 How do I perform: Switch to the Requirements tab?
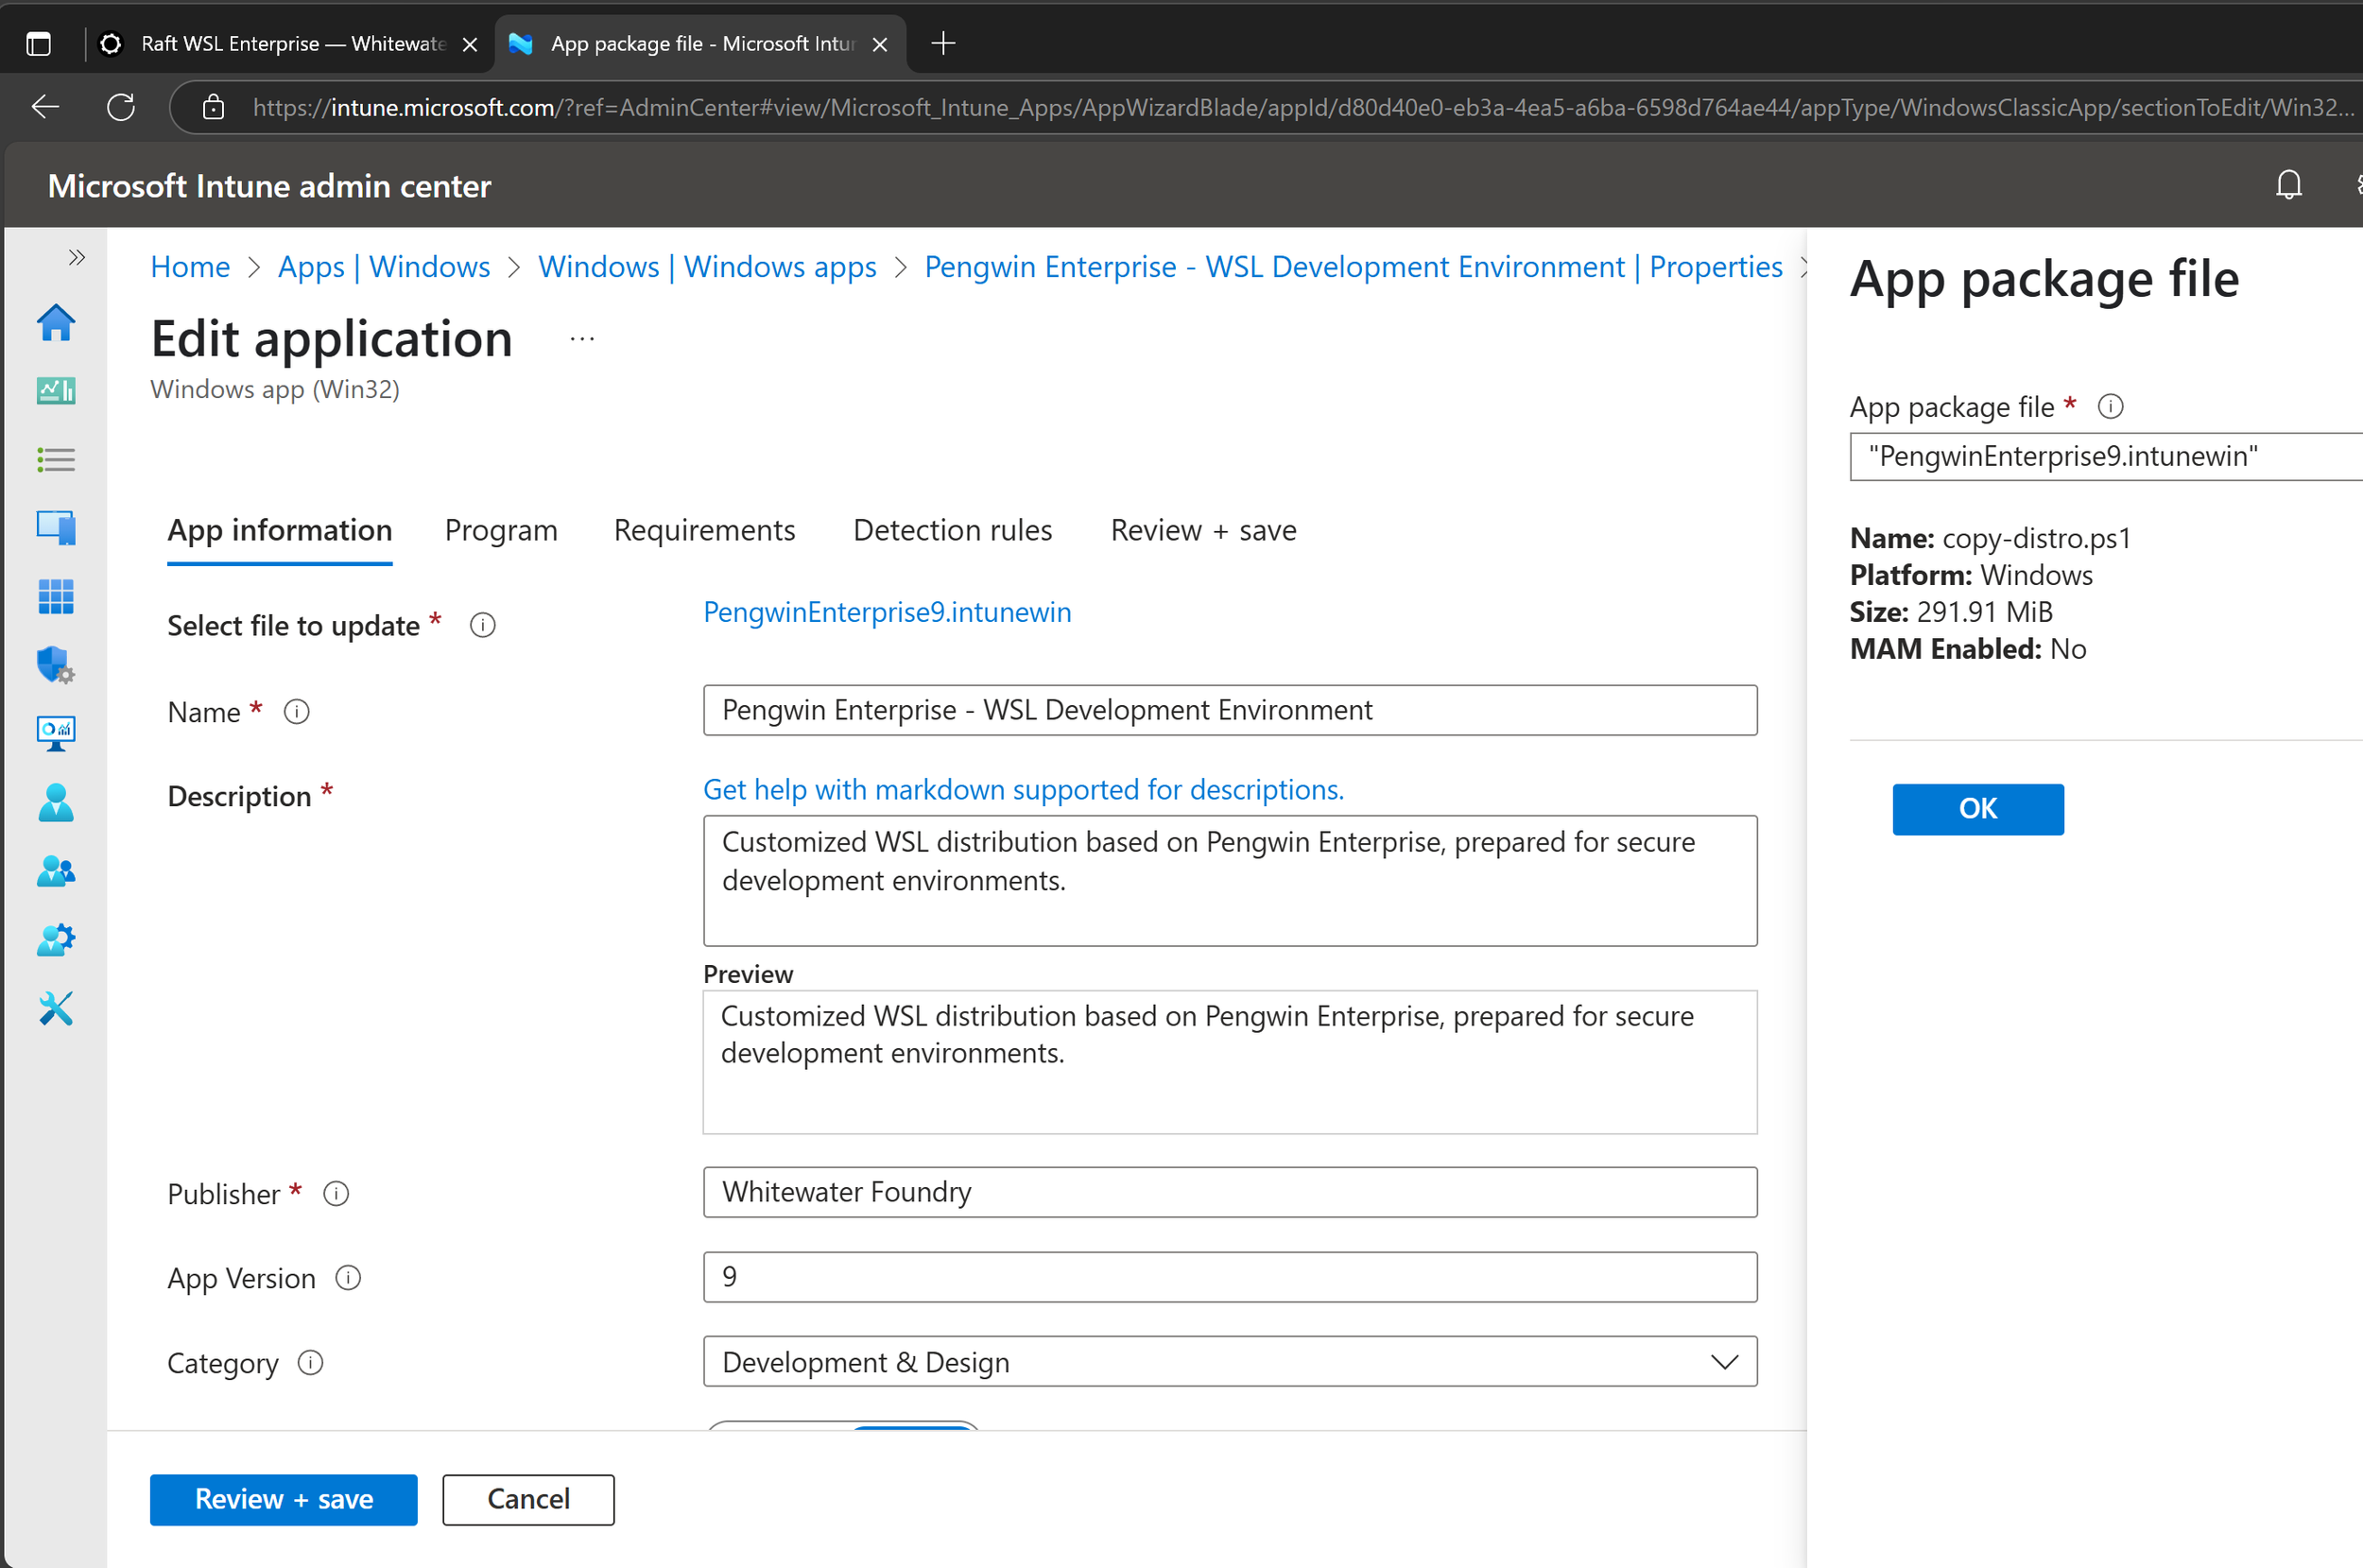pos(704,530)
